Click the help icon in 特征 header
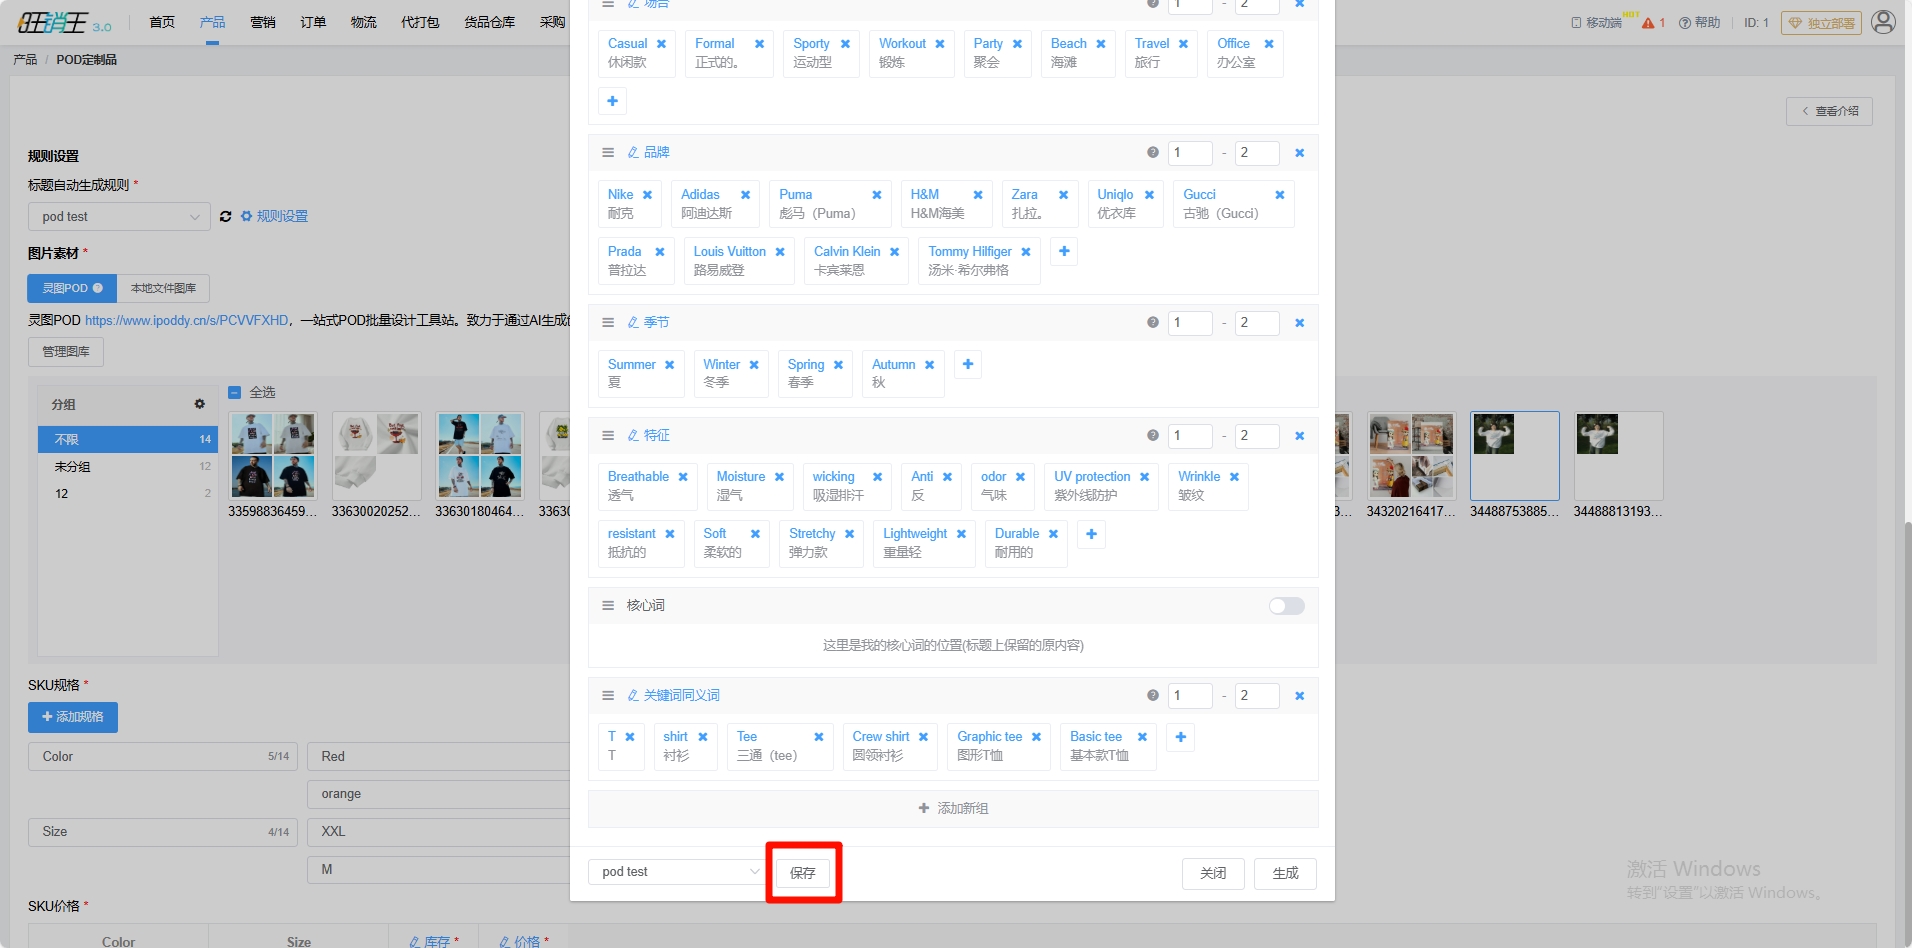The width and height of the screenshot is (1912, 948). tap(1152, 436)
